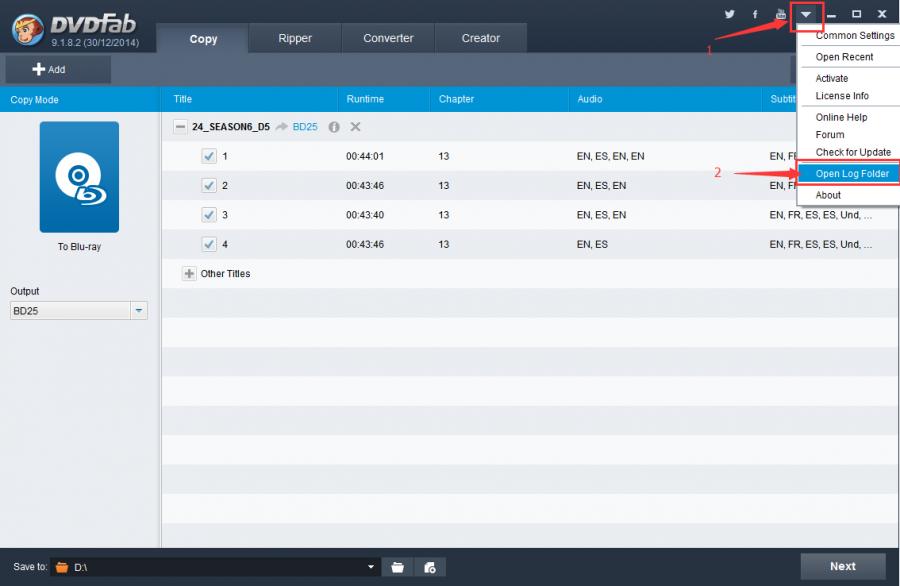
Task: Click the browse folder icon
Action: pyautogui.click(x=397, y=567)
